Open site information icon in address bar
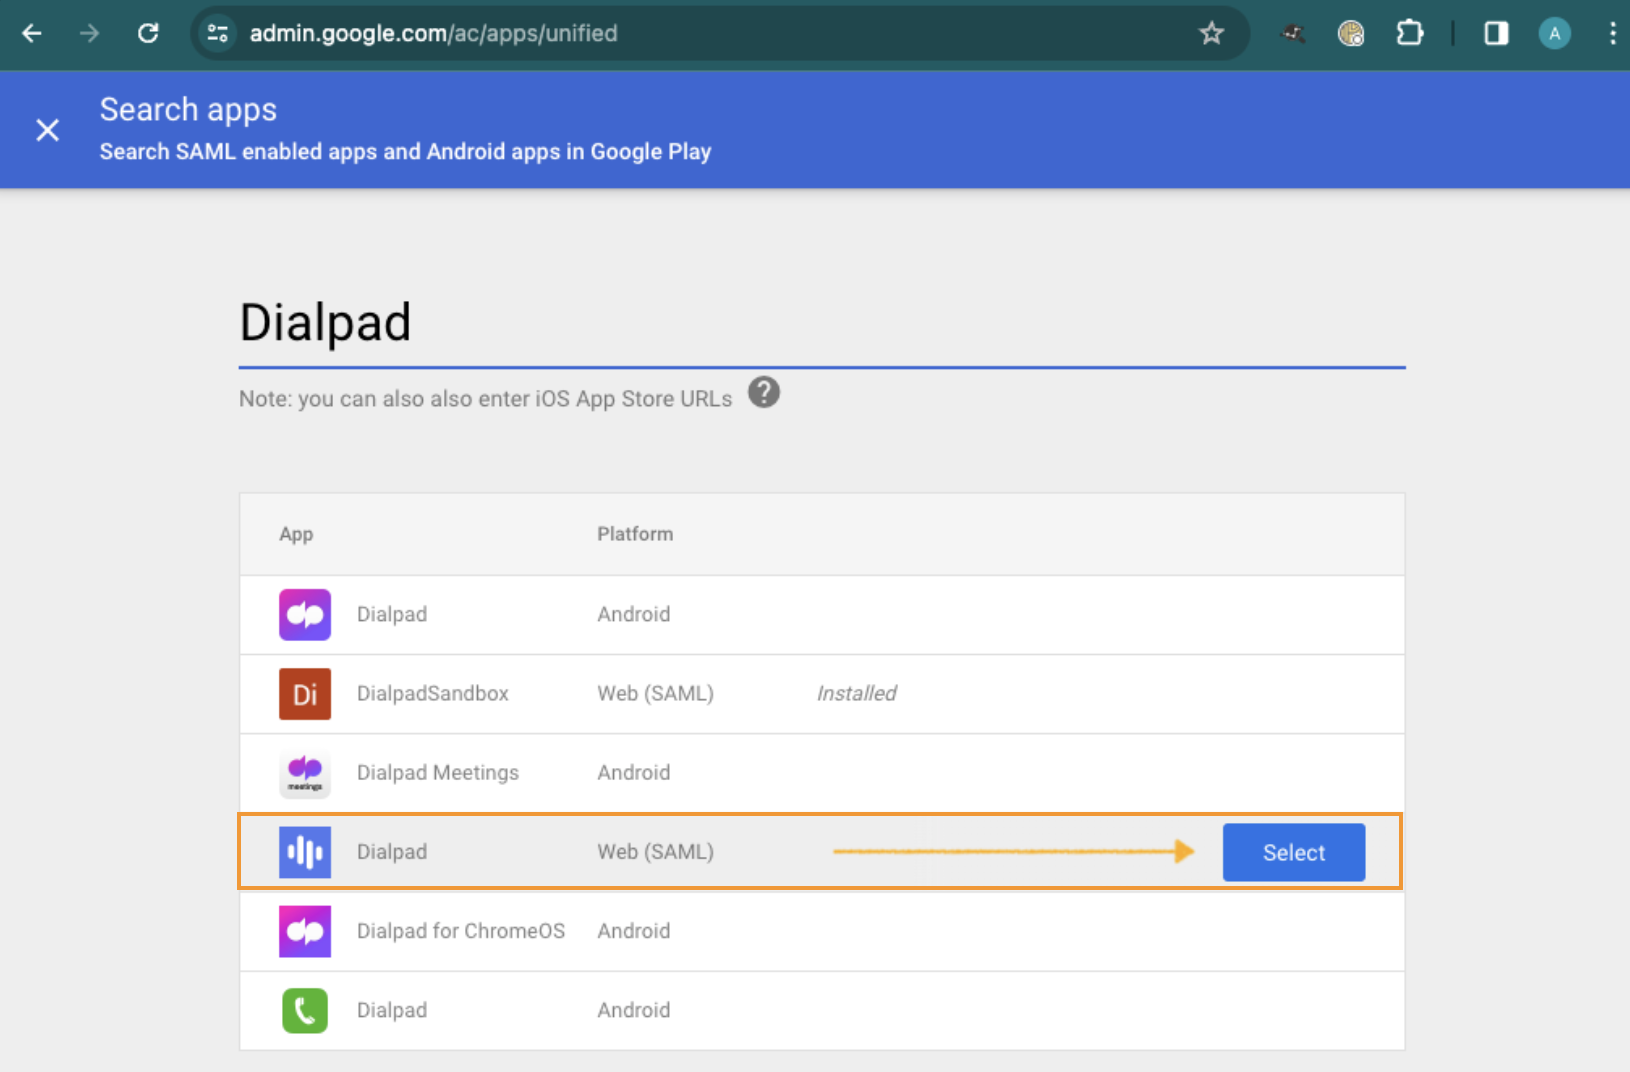Screen dimensions: 1630x1072 218,33
